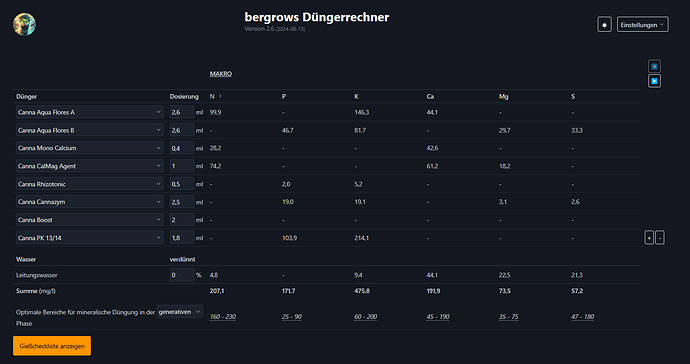690x364 pixels.
Task: Open the generativen phase dropdown
Action: coord(180,312)
